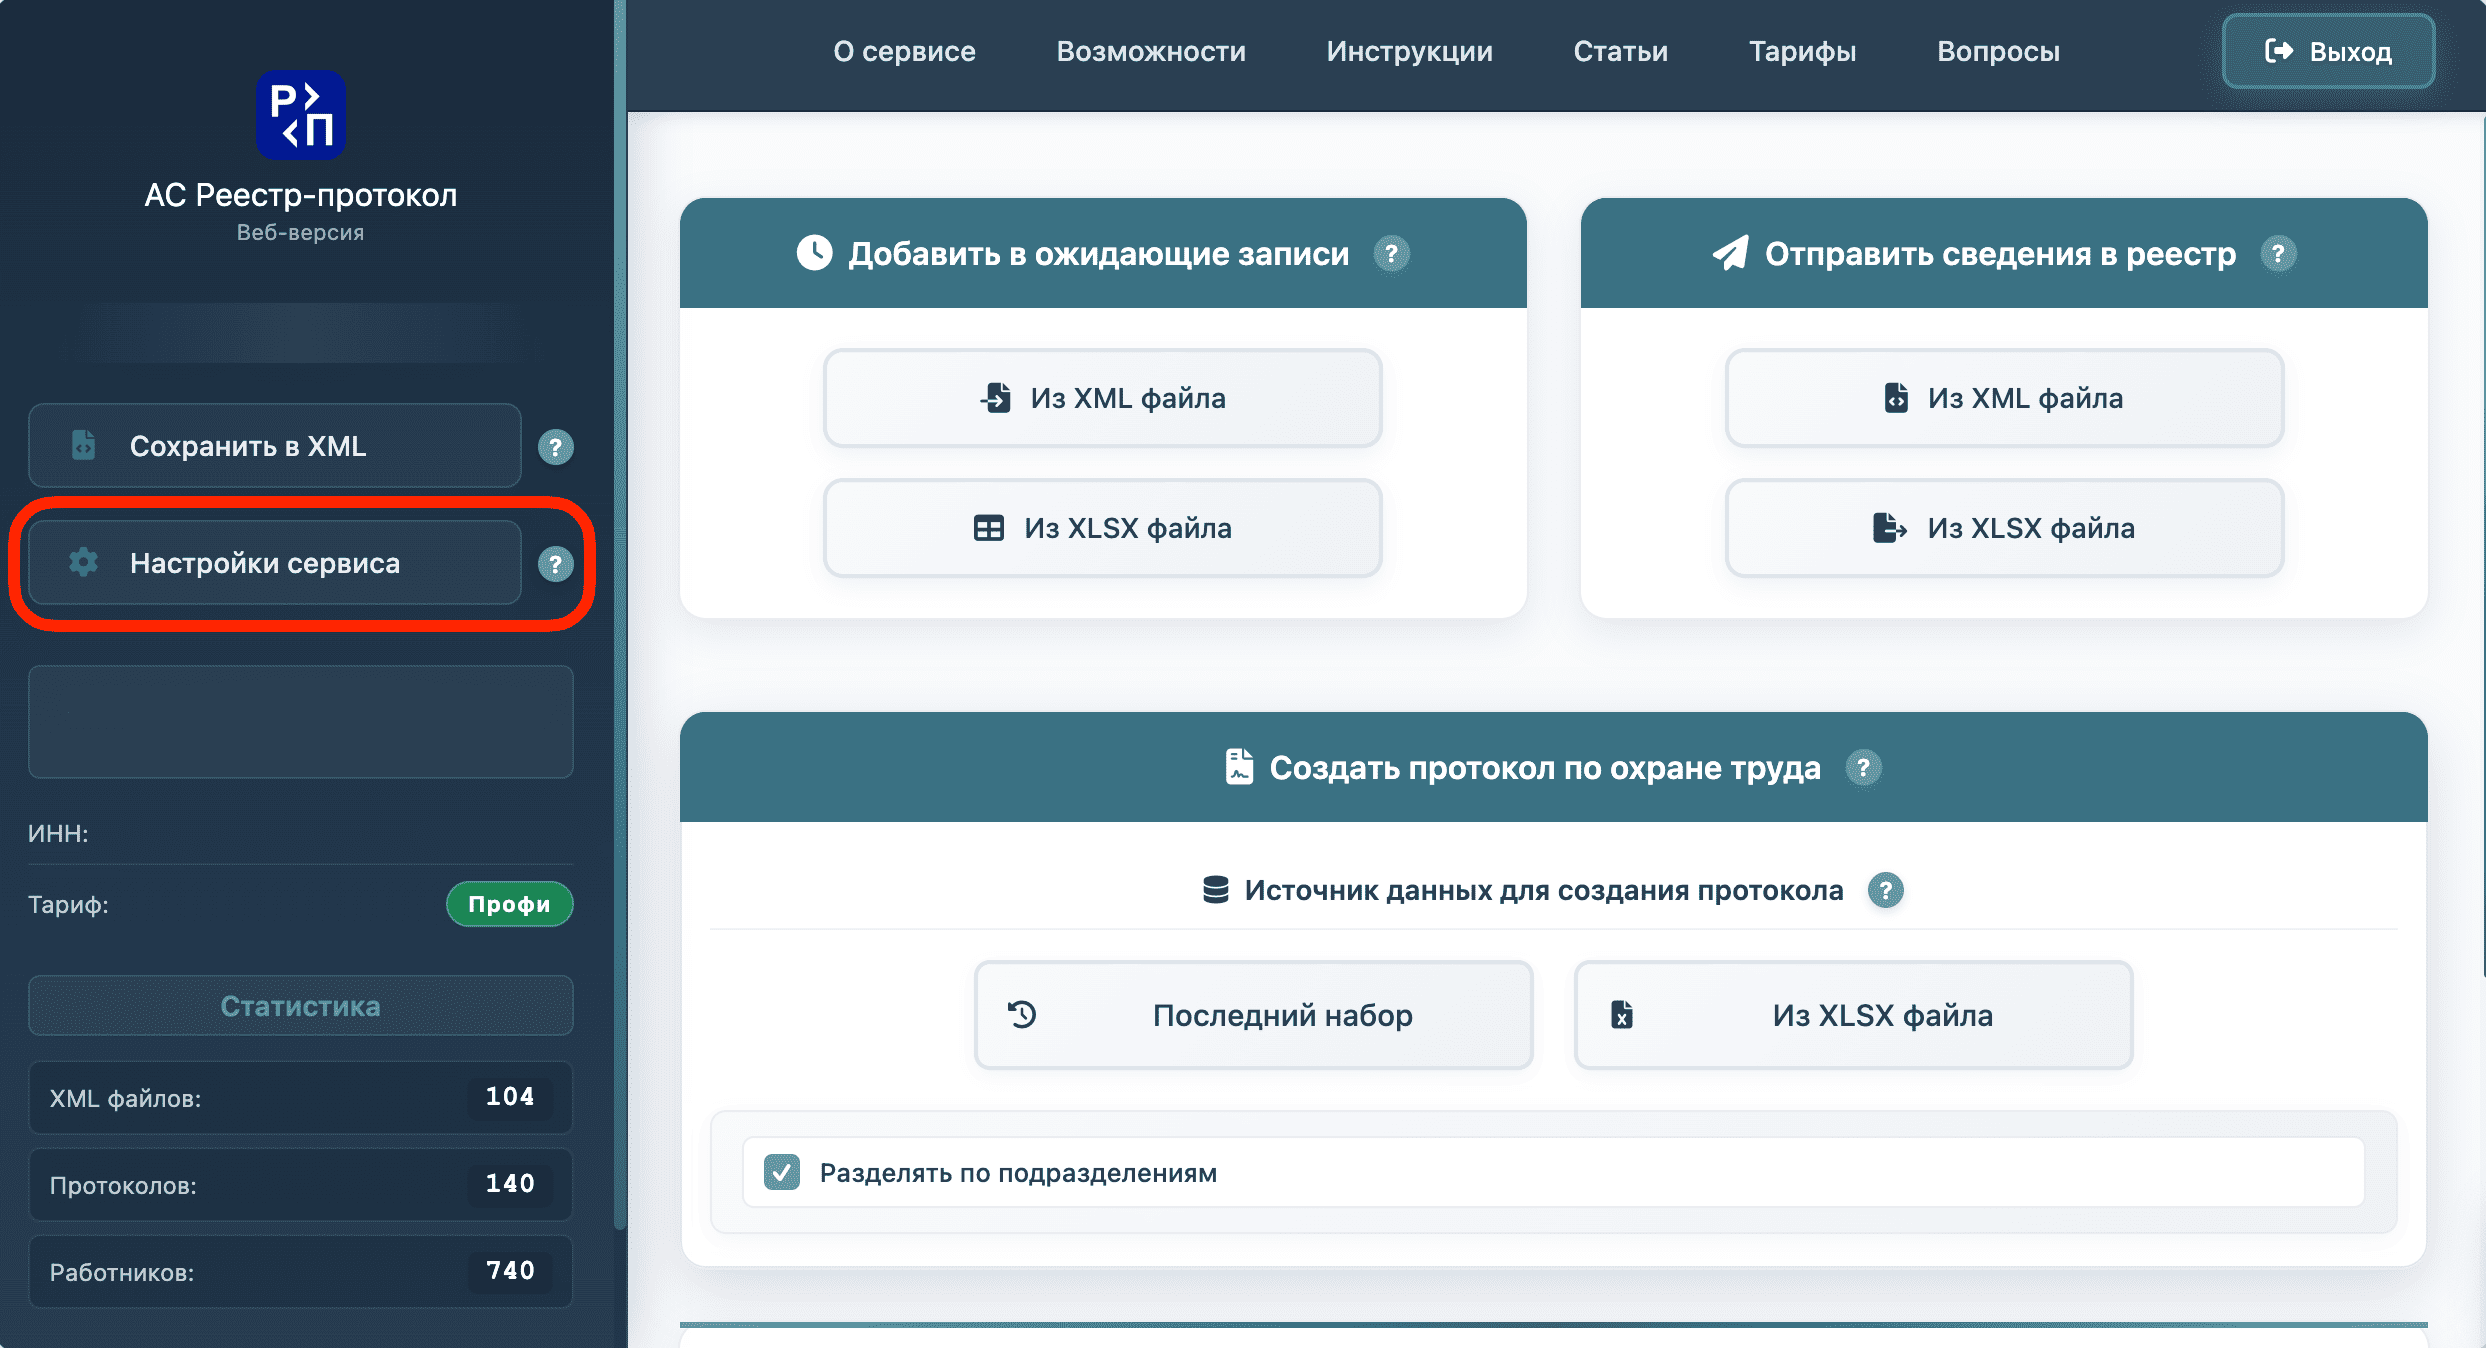Click the Работников count 740

click(x=510, y=1271)
